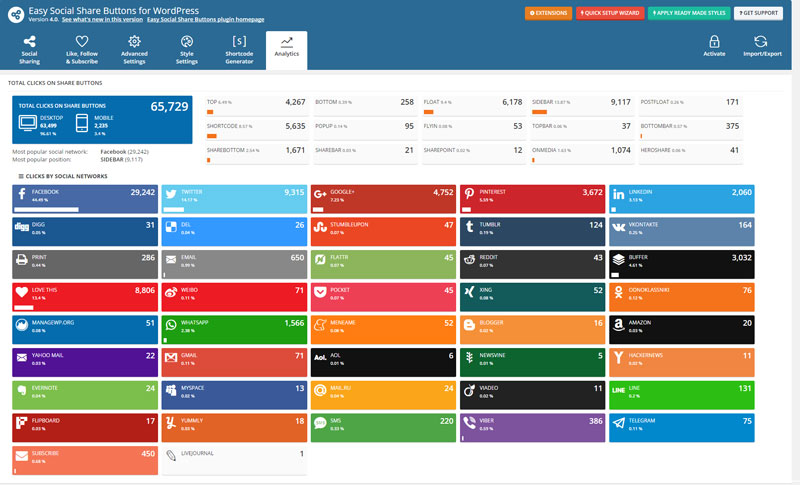Click the VKontakte icon
Screen dimensions: 800x485
pyautogui.click(x=618, y=227)
